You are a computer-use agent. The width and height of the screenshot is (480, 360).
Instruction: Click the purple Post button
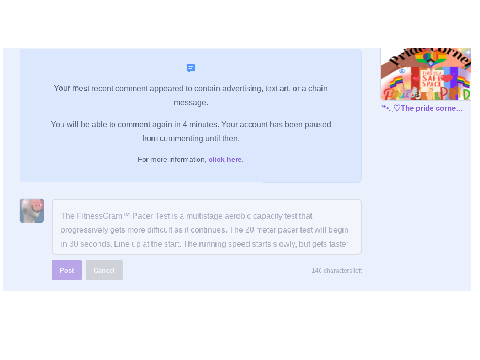pos(67,270)
